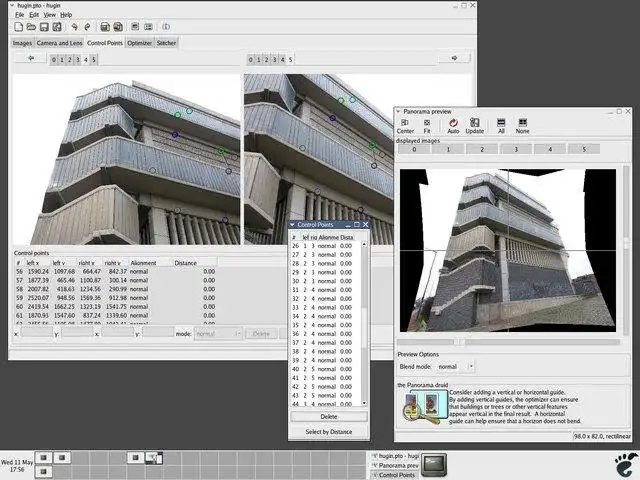
Task: Click the Undo arrow in toolbar
Action: tap(74, 27)
